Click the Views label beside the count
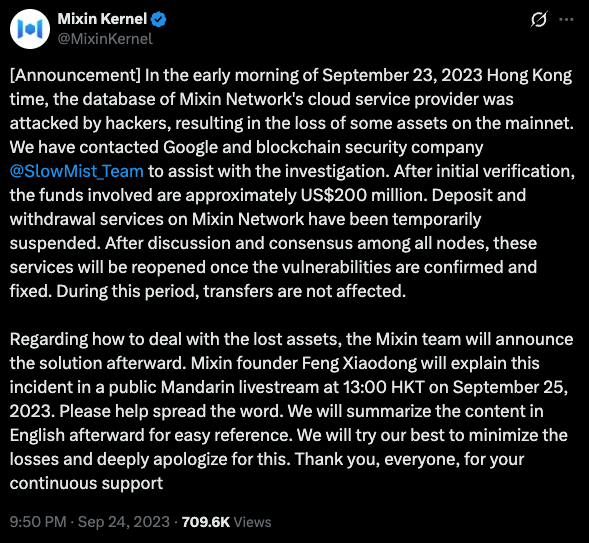 (x=252, y=522)
